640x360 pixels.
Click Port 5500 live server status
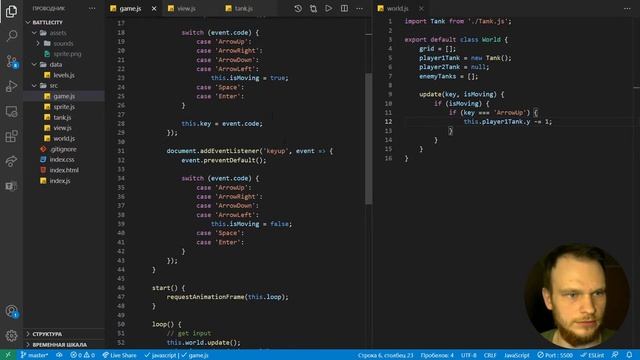tap(555, 355)
